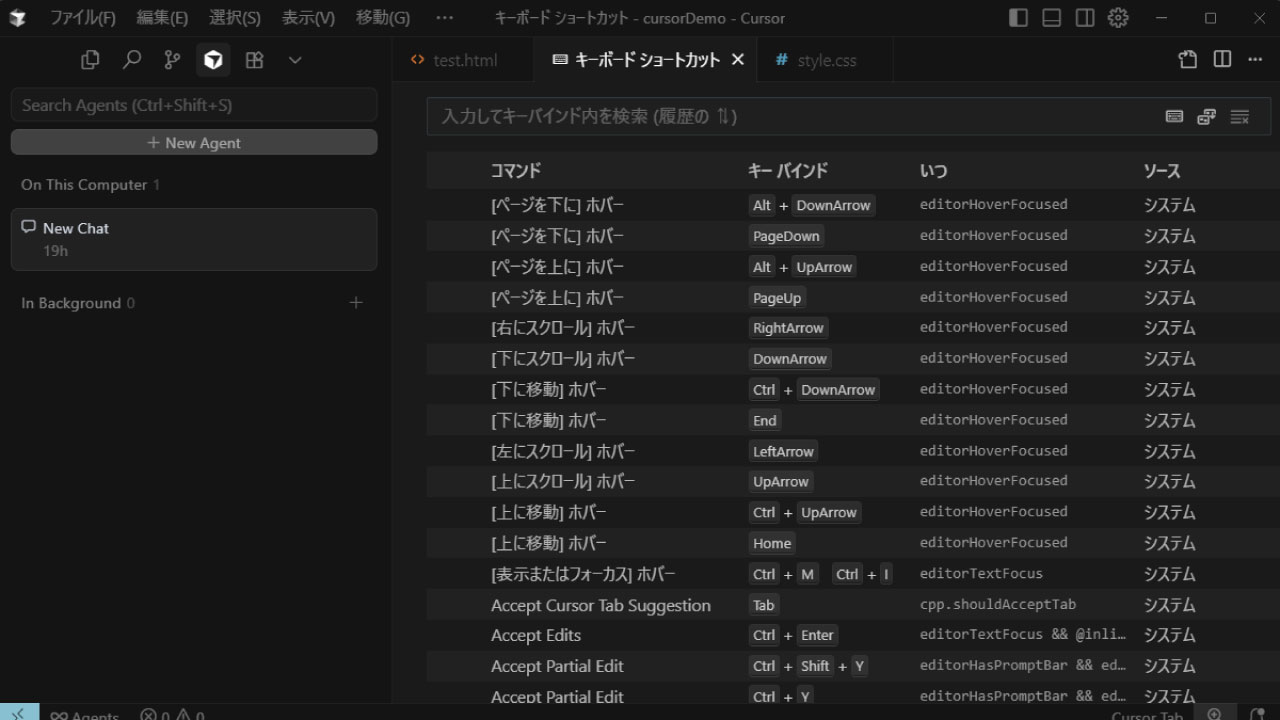
Task: Select the [左にスクロール] ホバー row
Action: [853, 451]
